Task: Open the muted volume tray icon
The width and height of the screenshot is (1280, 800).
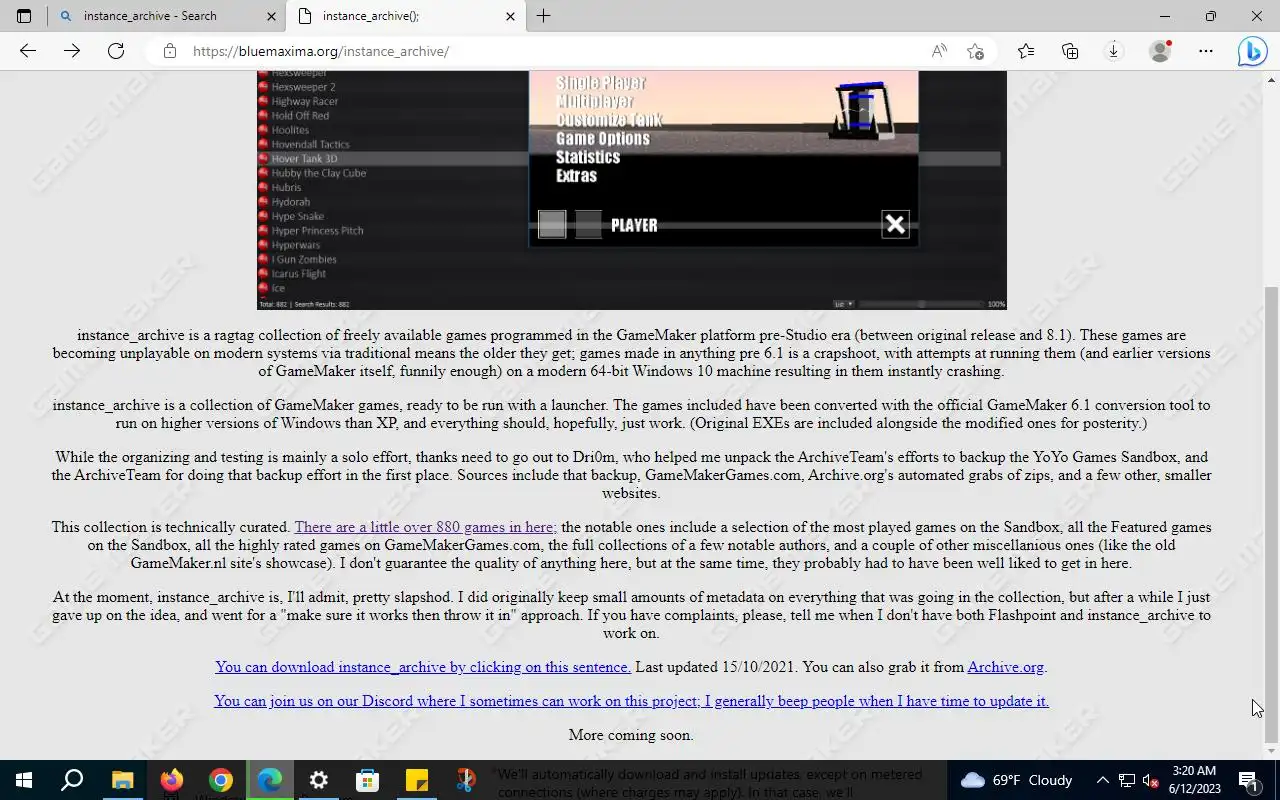Action: click(1151, 780)
